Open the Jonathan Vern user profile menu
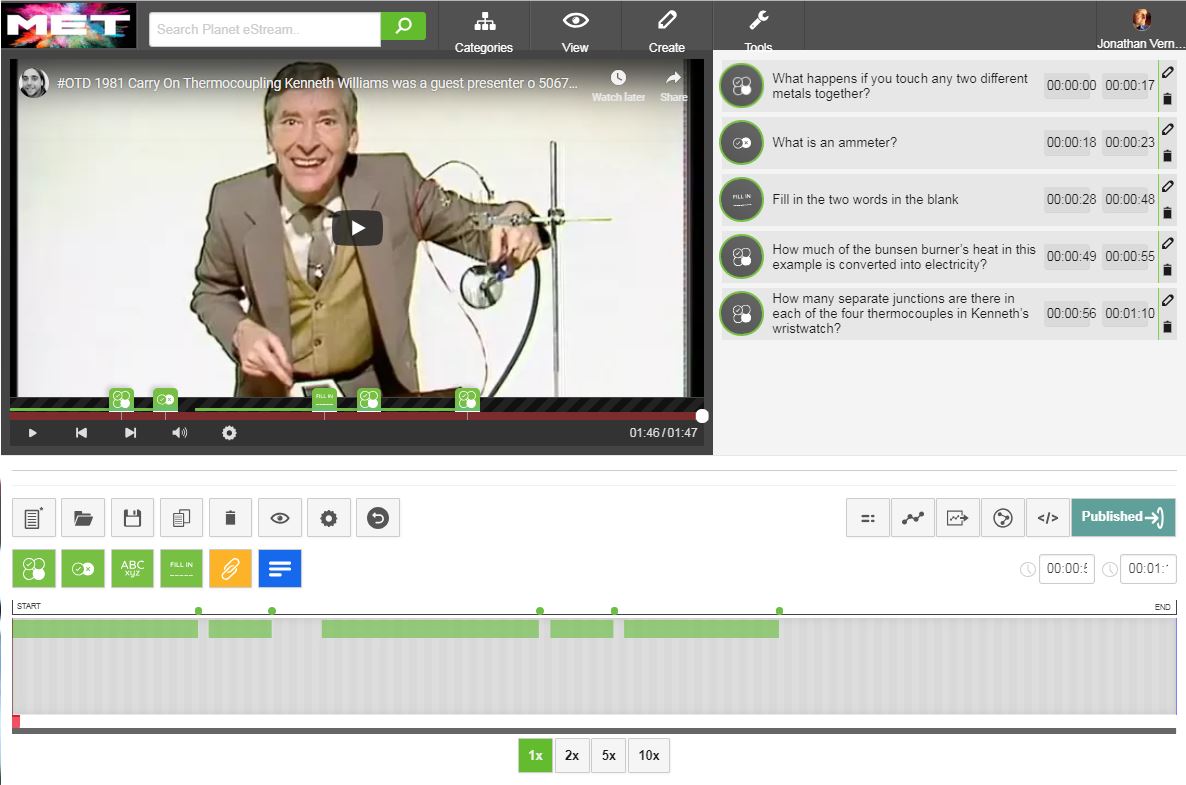1186x785 pixels. [1141, 29]
